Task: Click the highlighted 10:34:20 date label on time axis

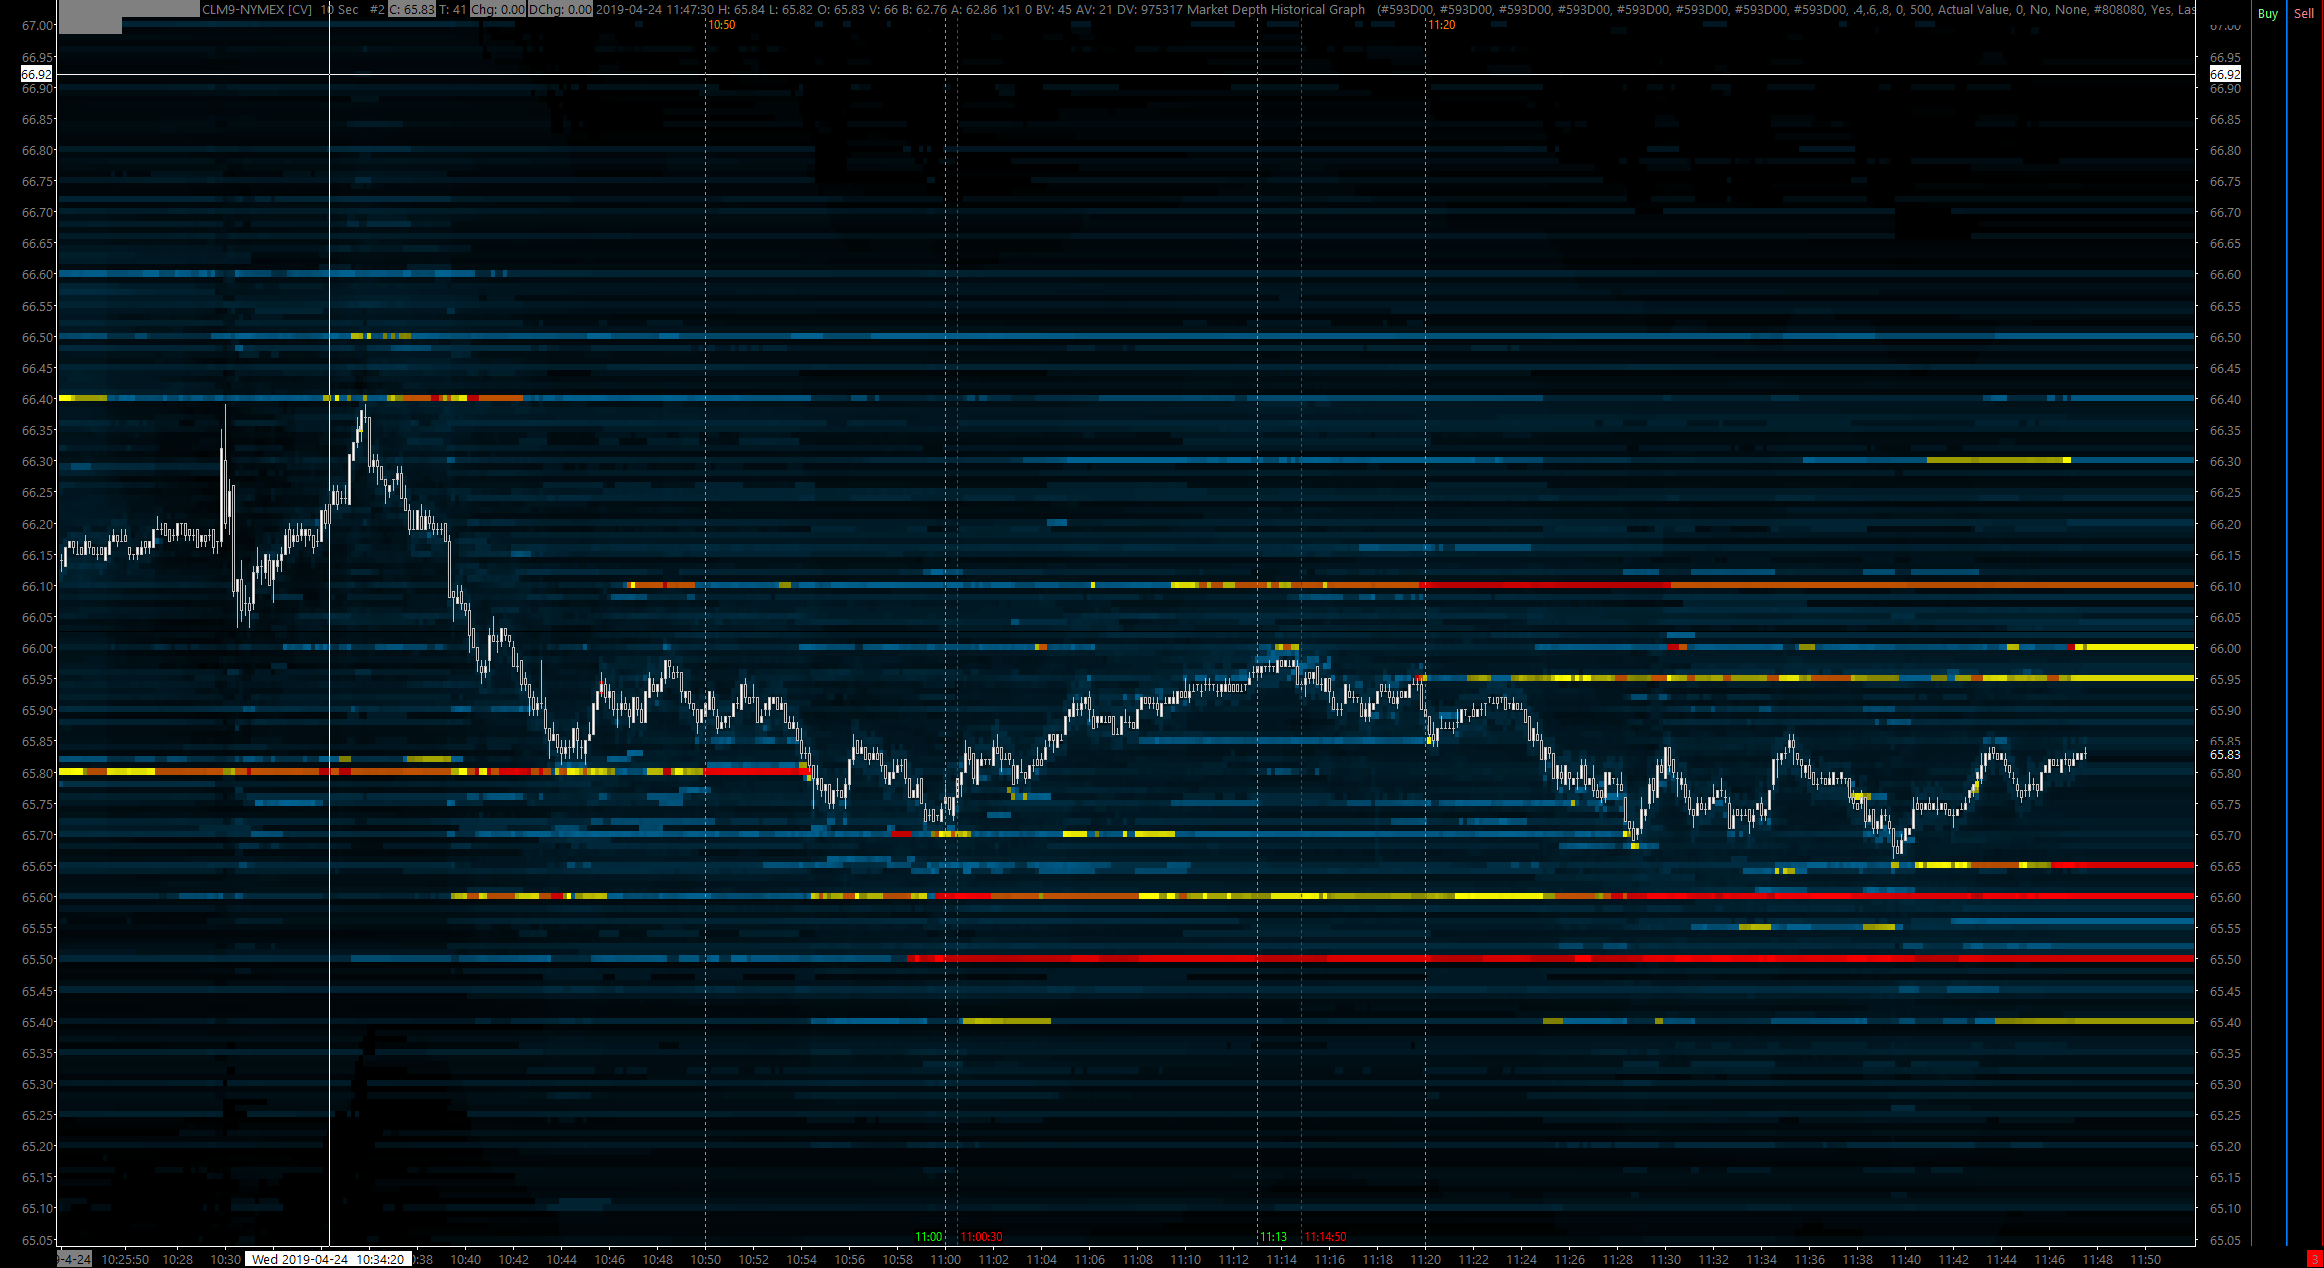Action: click(x=328, y=1259)
